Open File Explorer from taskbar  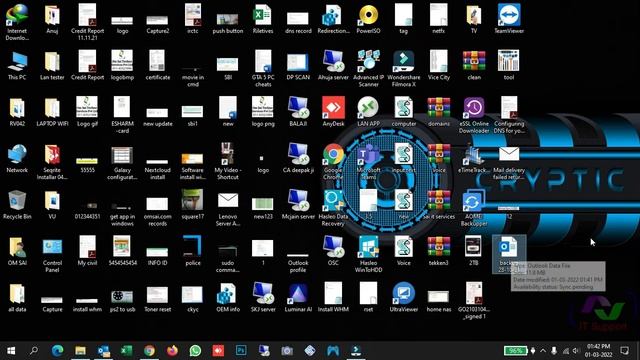point(80,350)
